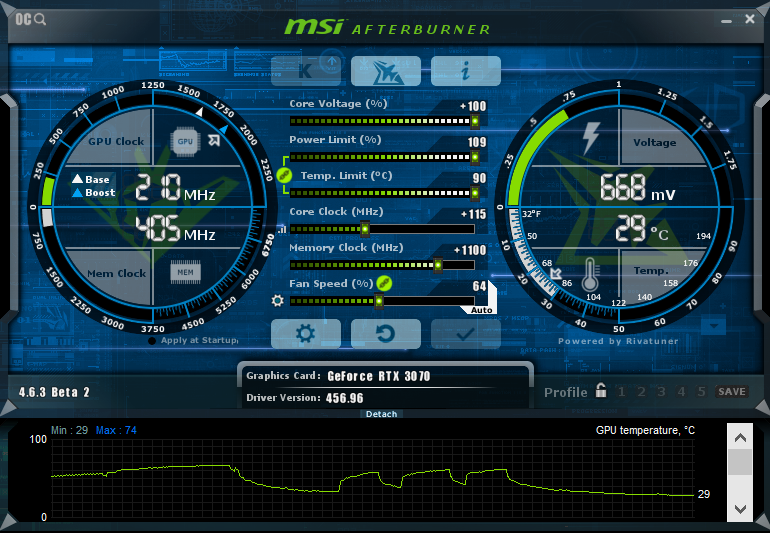Toggle the Power and Temp limit link icon
This screenshot has width=770, height=533.
click(284, 175)
